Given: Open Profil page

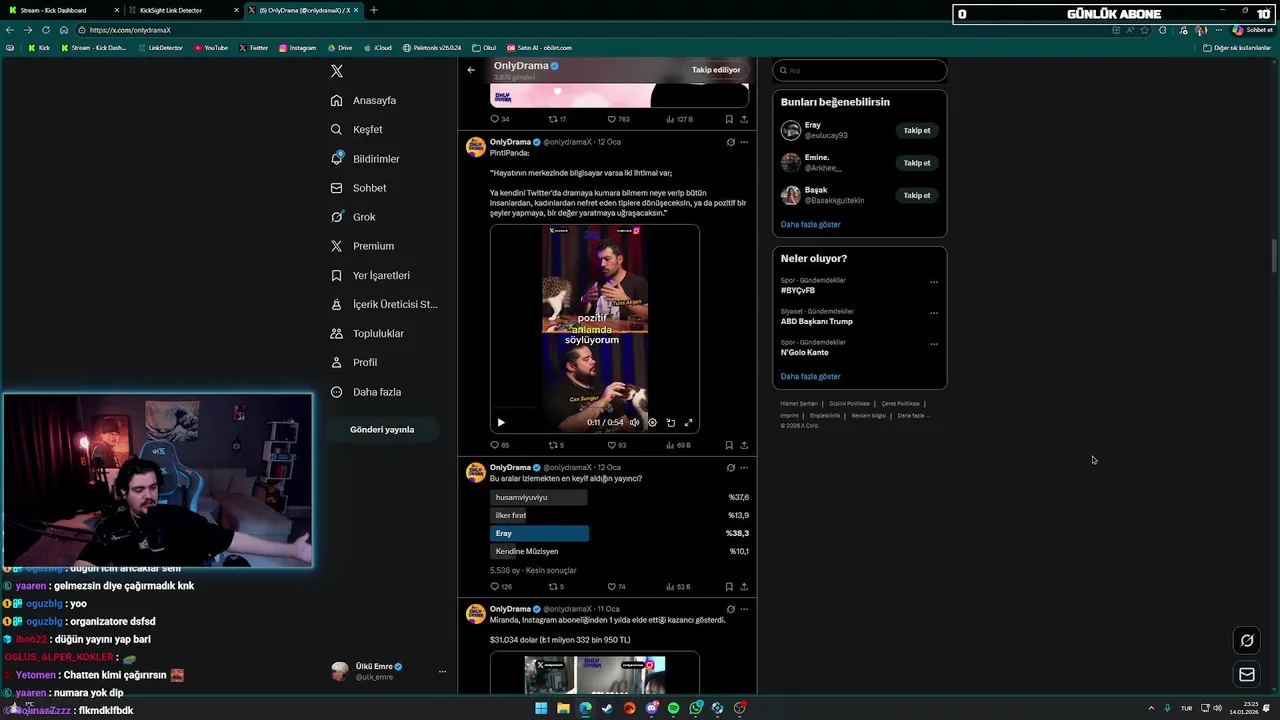Looking at the screenshot, I should [x=354, y=362].
